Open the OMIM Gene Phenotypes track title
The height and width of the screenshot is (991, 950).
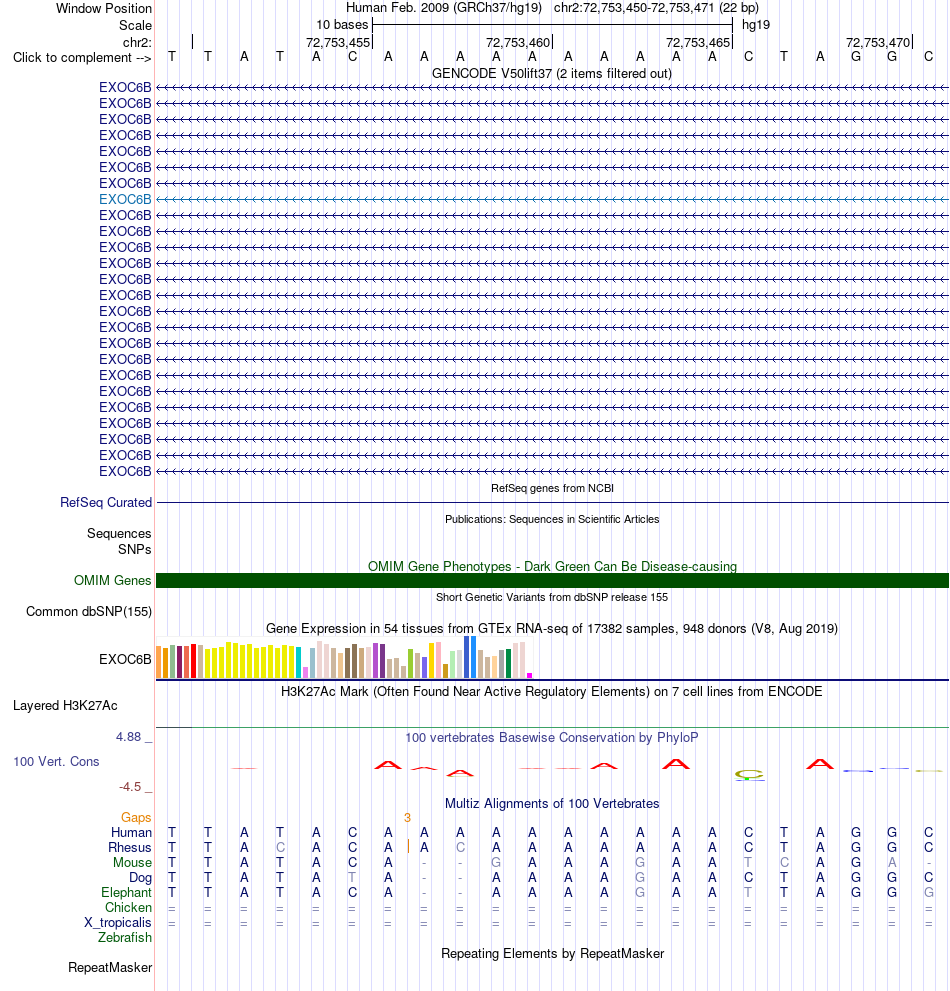552,566
